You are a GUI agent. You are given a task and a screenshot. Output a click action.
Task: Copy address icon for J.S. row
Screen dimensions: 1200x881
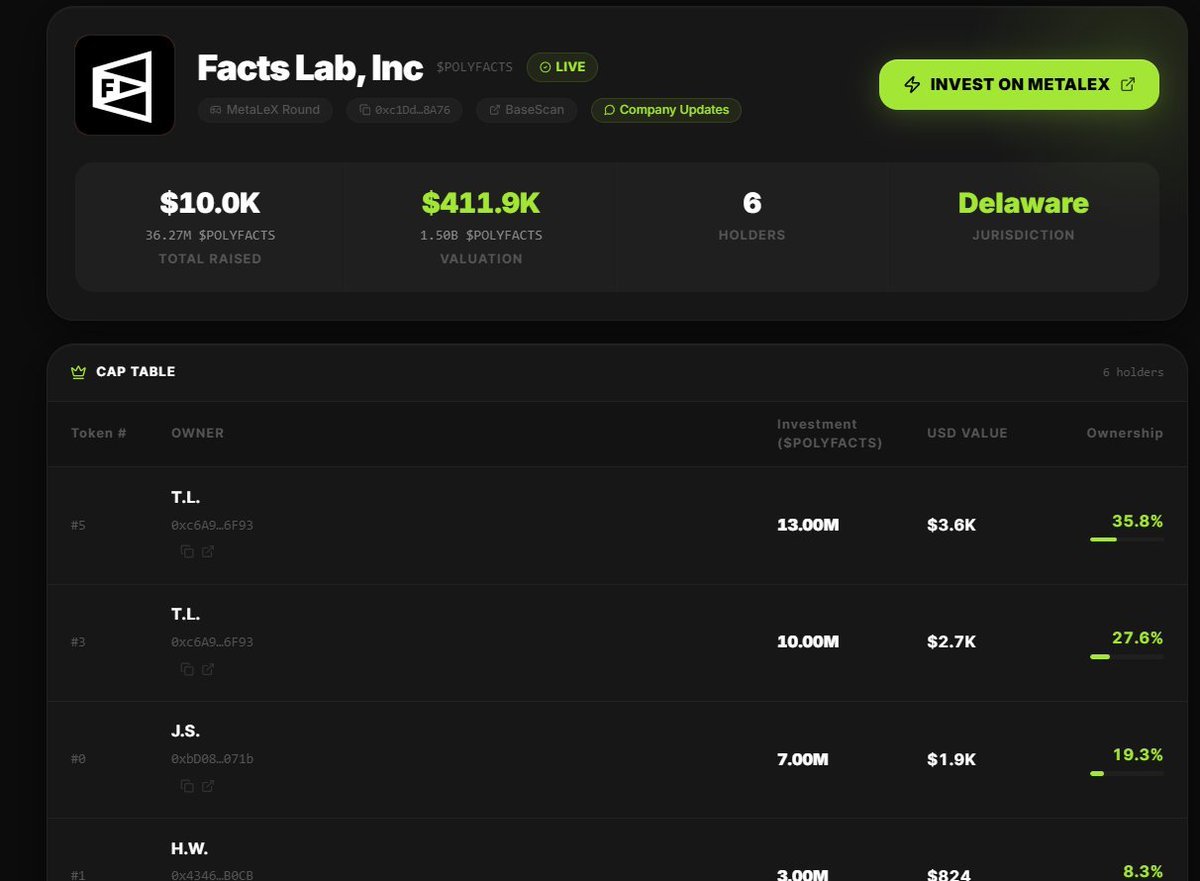tap(187, 786)
